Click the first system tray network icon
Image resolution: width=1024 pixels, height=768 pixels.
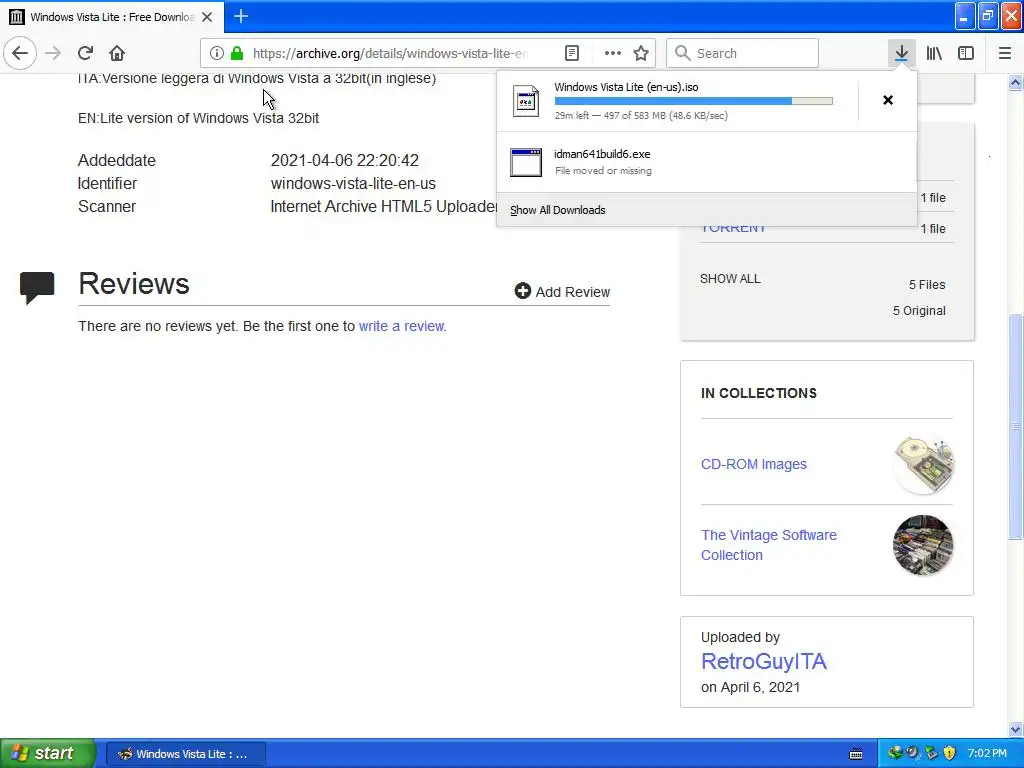895,754
